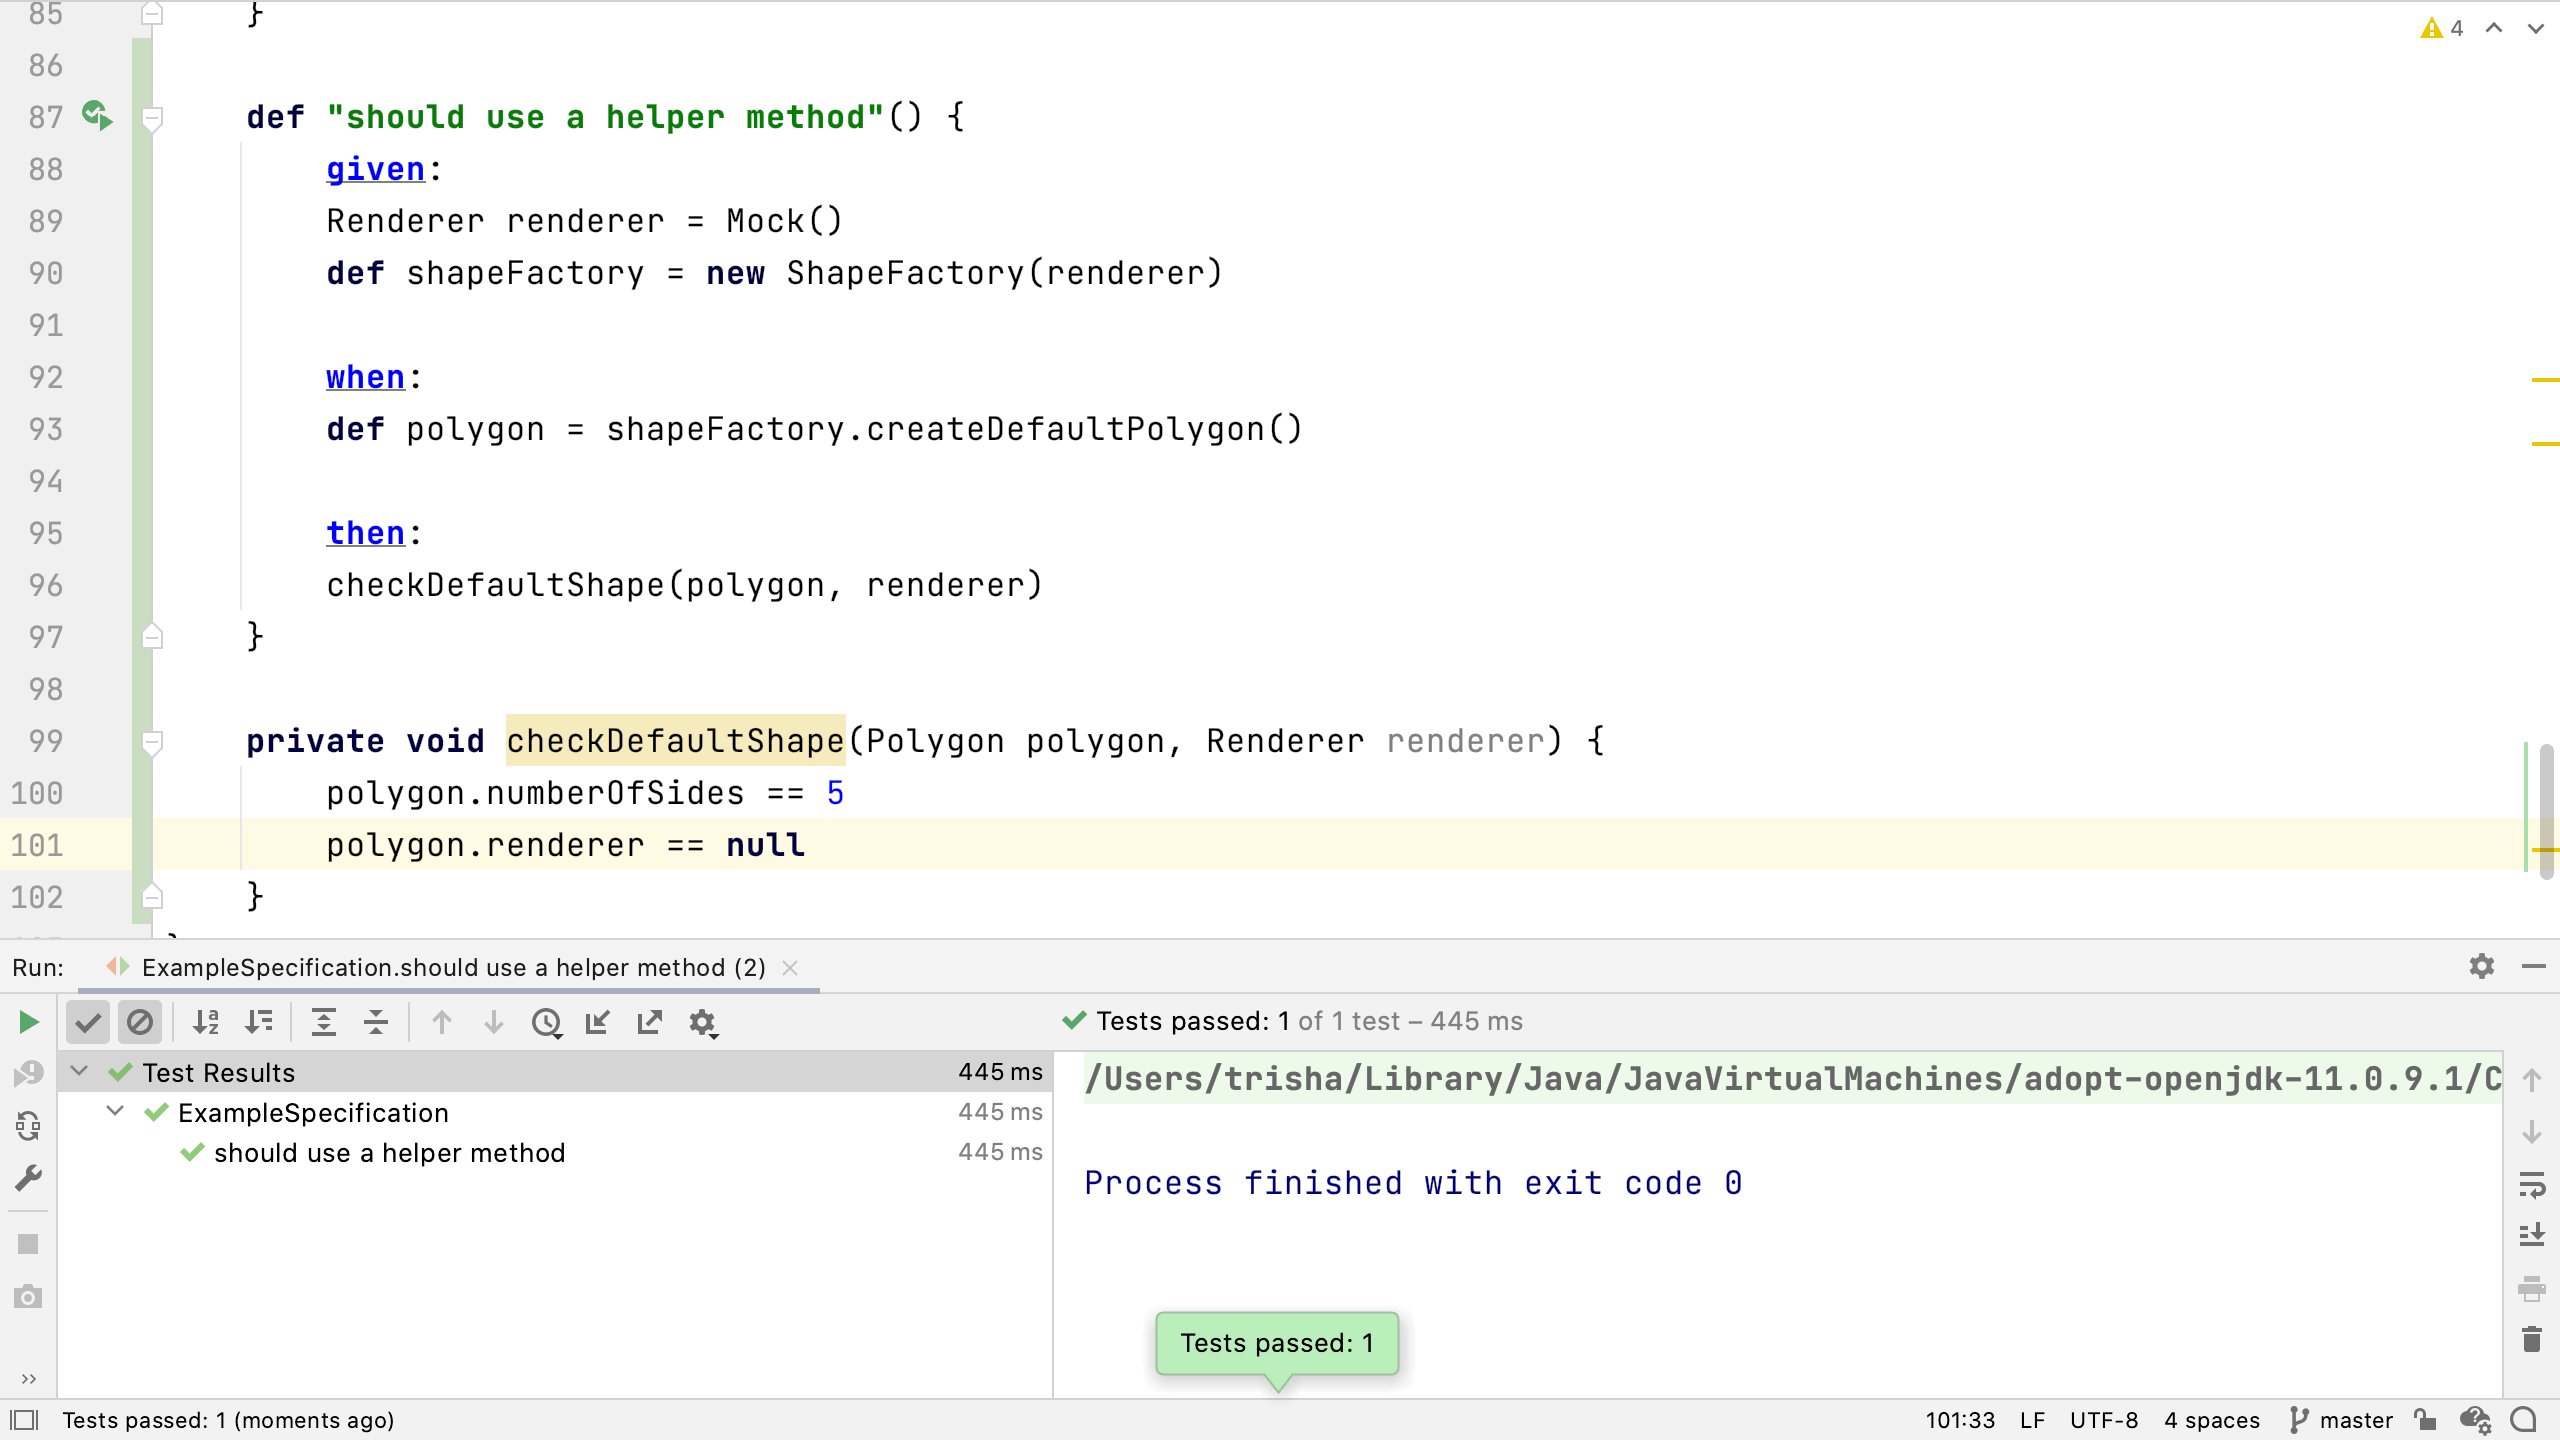2560x1440 pixels.
Task: Collapse the Test Results node
Action: (79, 1072)
